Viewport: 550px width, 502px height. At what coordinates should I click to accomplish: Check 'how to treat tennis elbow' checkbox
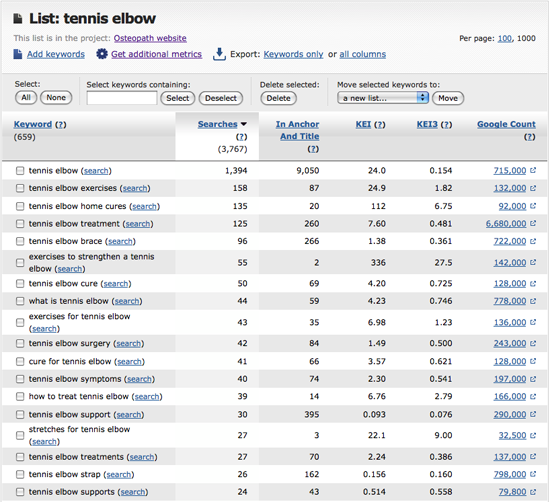[x=20, y=397]
